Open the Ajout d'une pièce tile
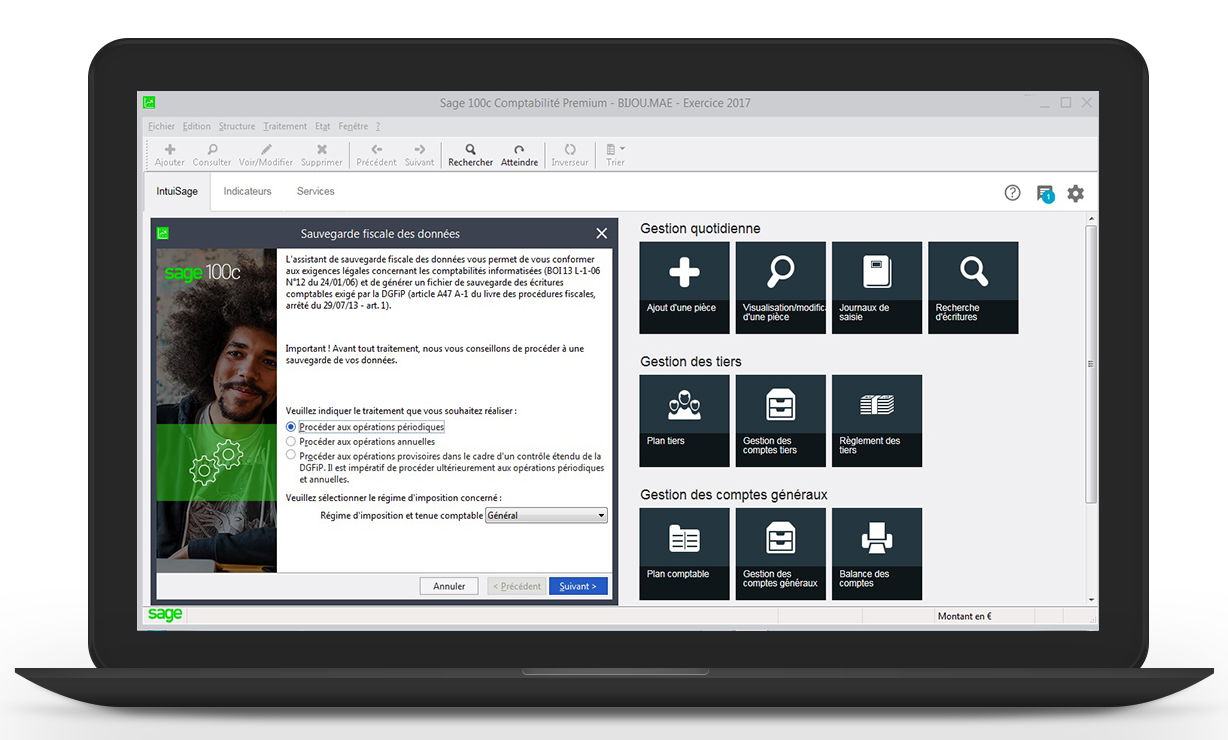This screenshot has height=740, width=1228. point(684,287)
